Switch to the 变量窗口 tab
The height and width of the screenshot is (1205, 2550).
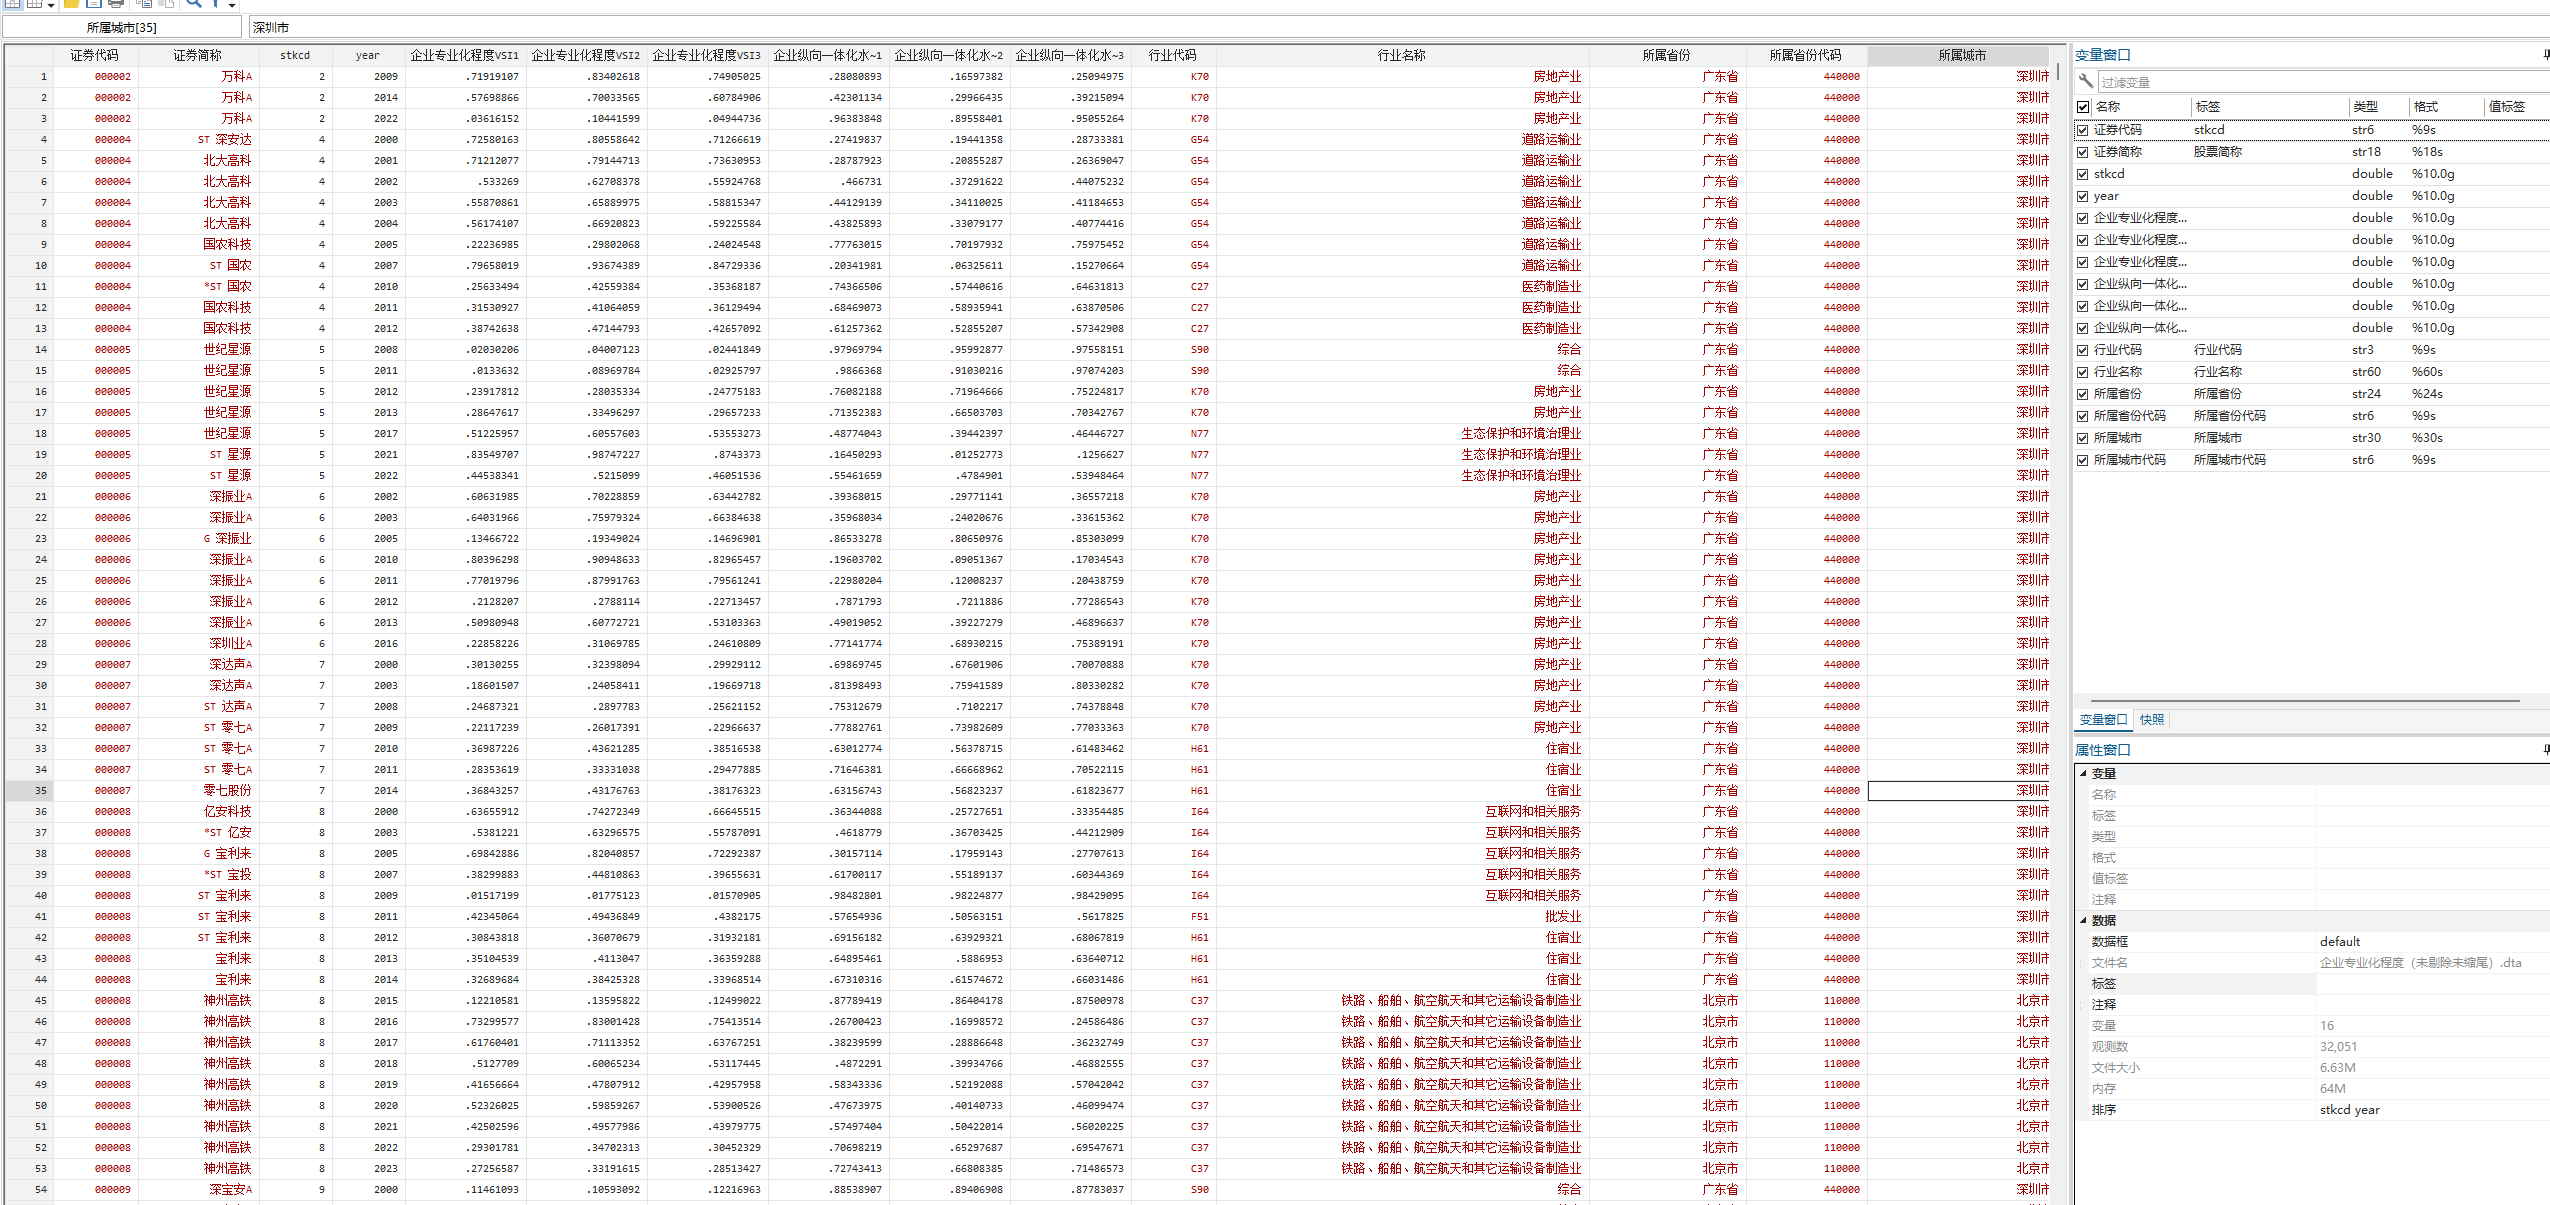2102,720
